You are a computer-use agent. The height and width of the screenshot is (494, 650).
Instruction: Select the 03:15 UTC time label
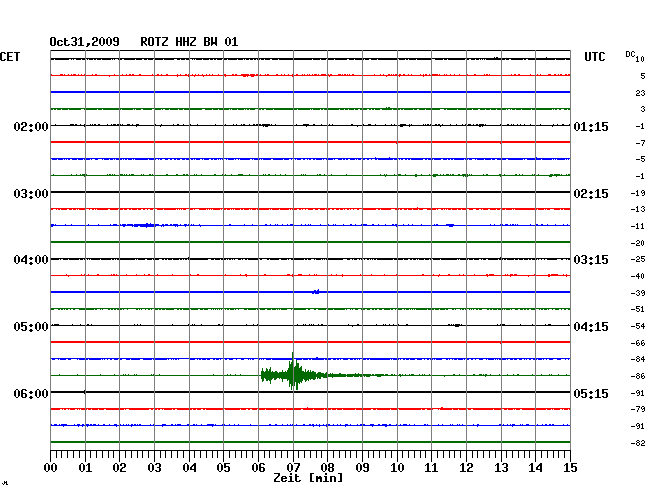coord(591,260)
